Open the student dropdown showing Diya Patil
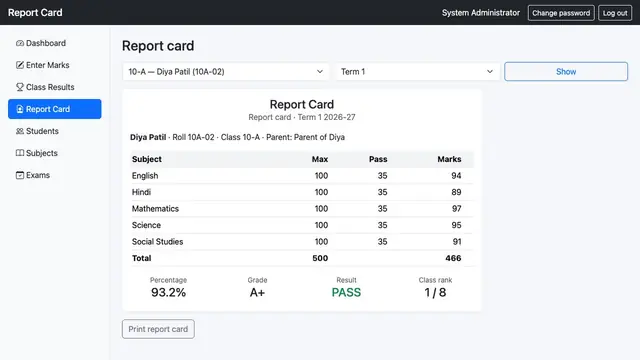 click(x=225, y=71)
